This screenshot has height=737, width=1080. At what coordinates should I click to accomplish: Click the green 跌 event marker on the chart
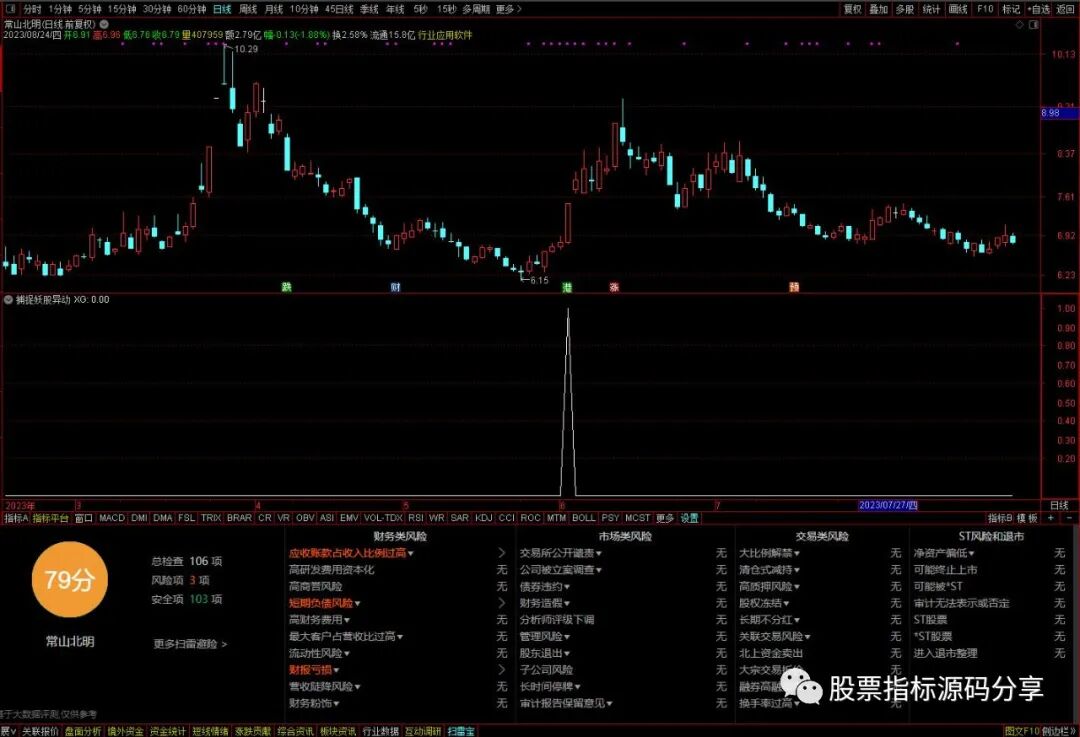tap(287, 287)
